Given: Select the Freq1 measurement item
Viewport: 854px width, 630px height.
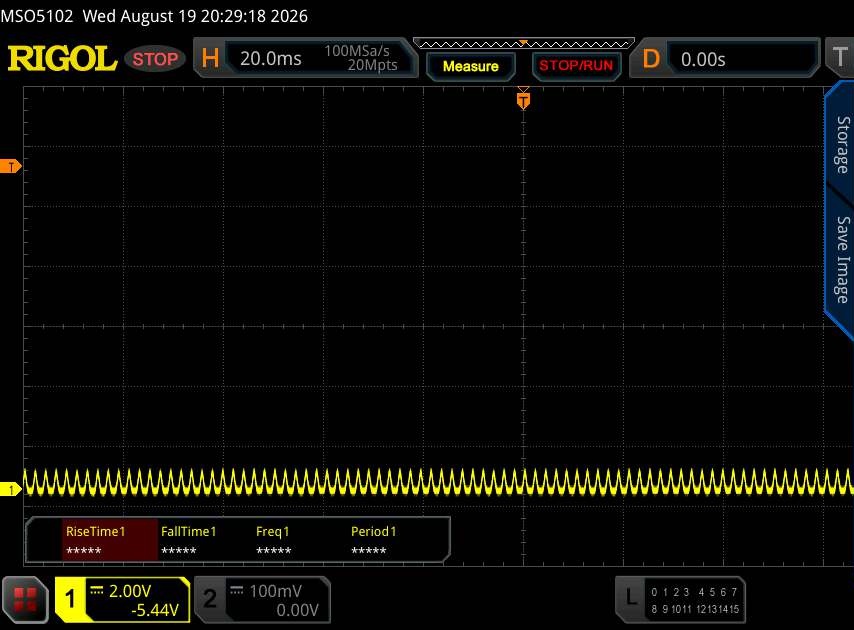Looking at the screenshot, I should pos(273,540).
